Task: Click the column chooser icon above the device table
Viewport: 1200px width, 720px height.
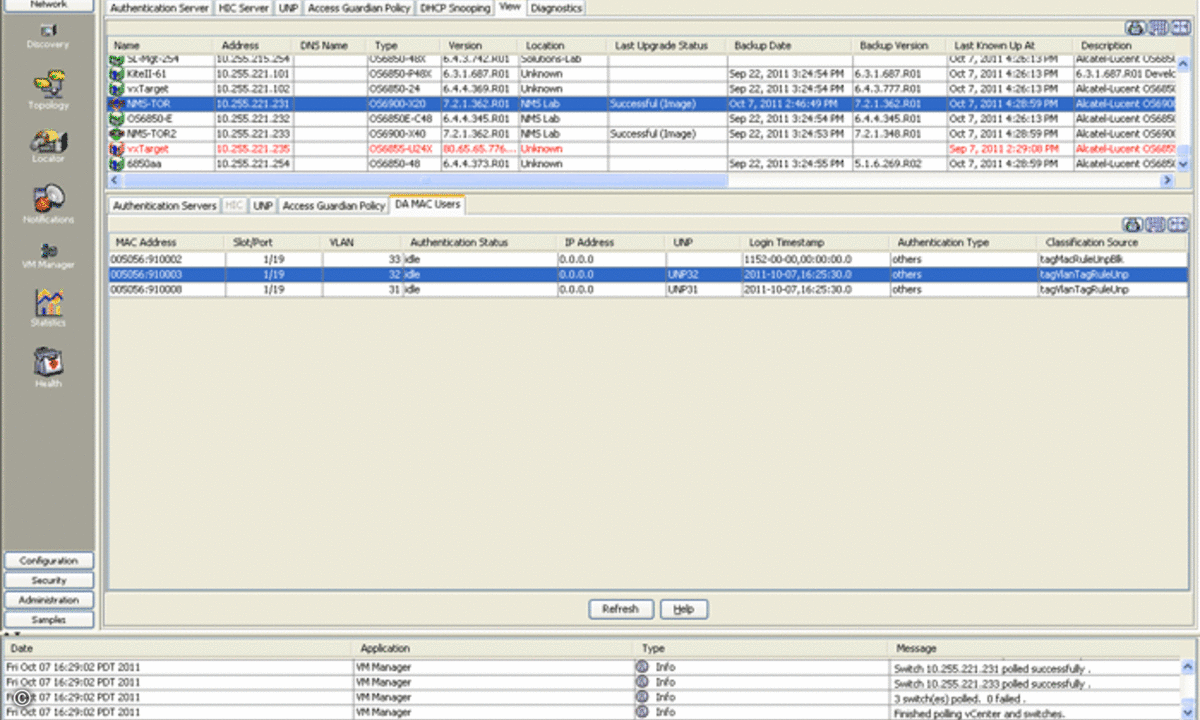Action: (1157, 28)
